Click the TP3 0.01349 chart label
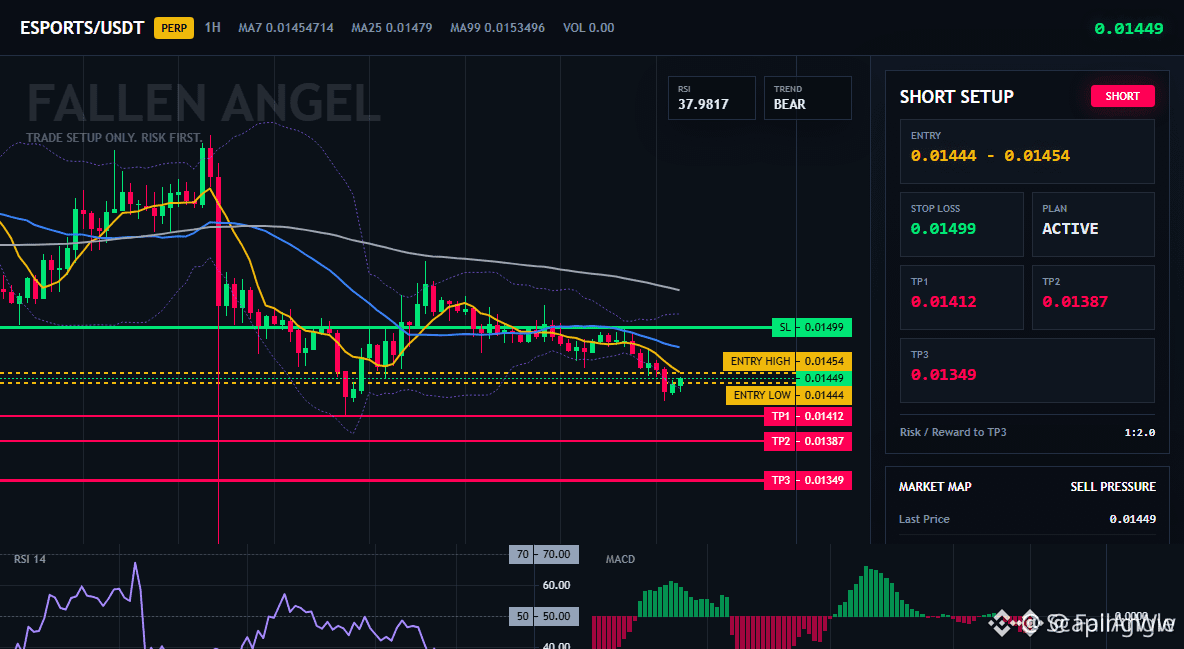1184x649 pixels. [807, 481]
